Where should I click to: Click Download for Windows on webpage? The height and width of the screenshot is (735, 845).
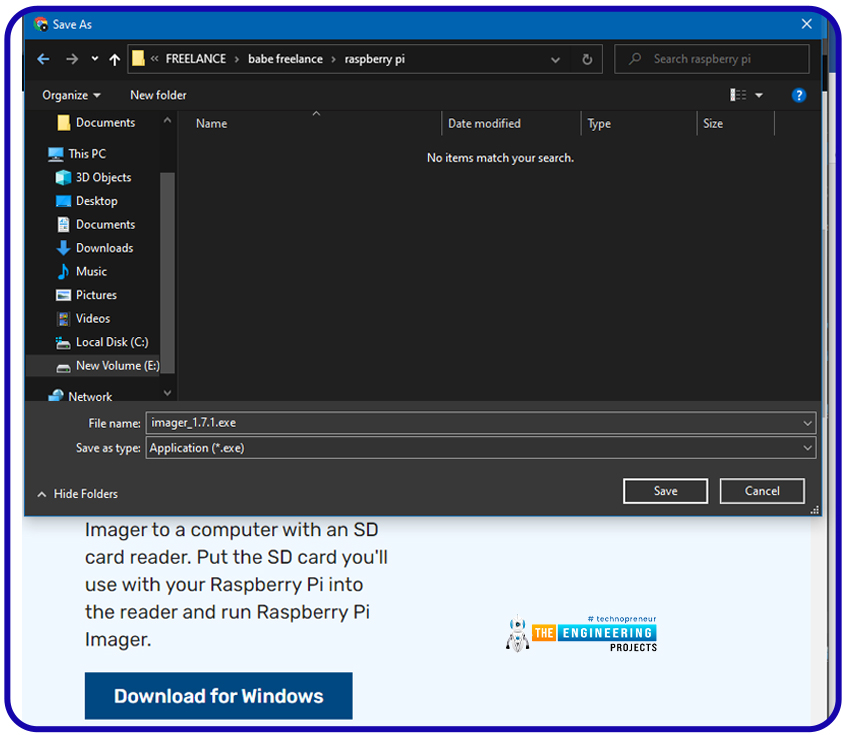(218, 696)
